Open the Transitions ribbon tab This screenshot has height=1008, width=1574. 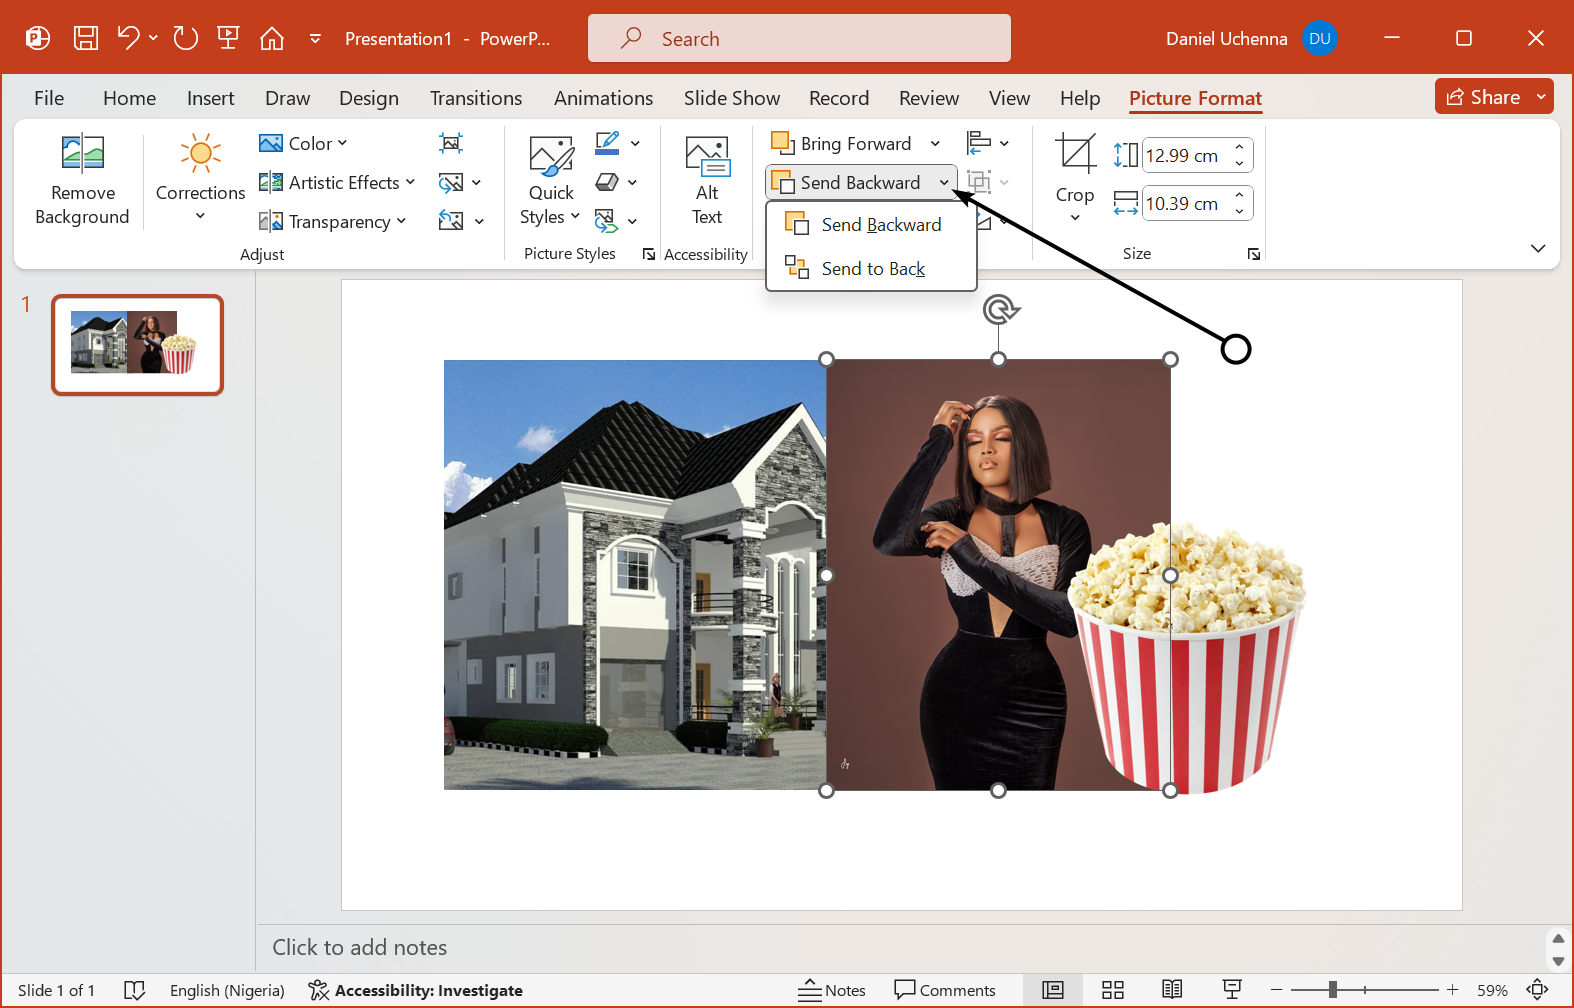pyautogui.click(x=476, y=98)
